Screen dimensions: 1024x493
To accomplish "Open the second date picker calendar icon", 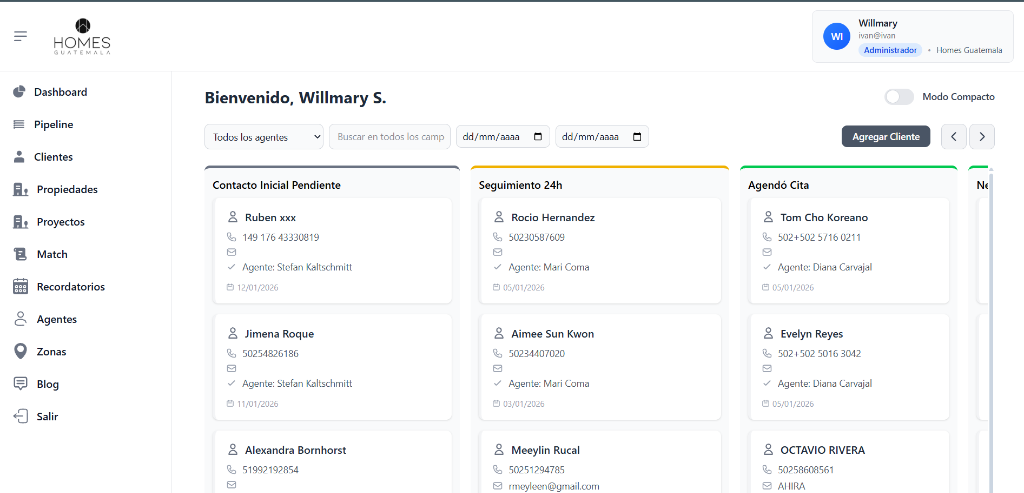I will pyautogui.click(x=637, y=137).
